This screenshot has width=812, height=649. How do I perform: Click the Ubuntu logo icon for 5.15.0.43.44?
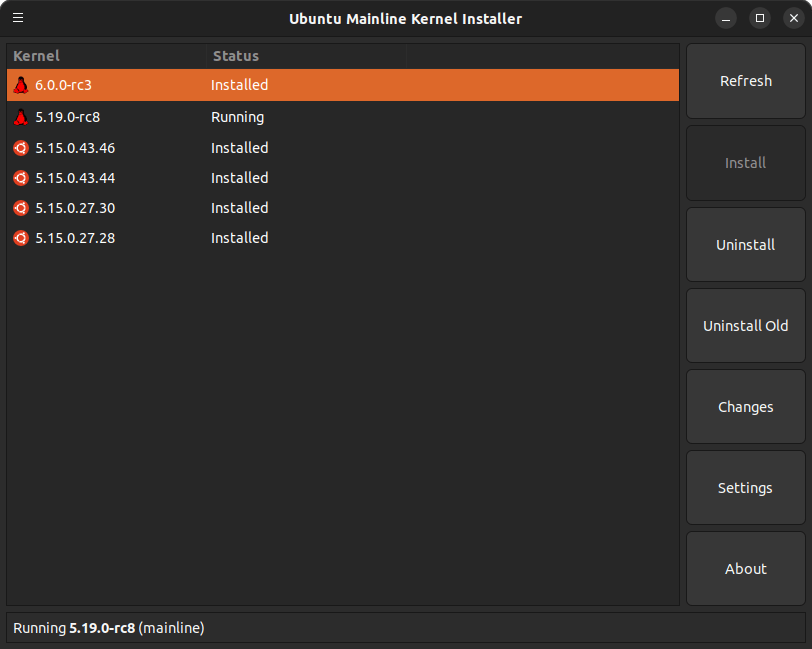point(21,178)
